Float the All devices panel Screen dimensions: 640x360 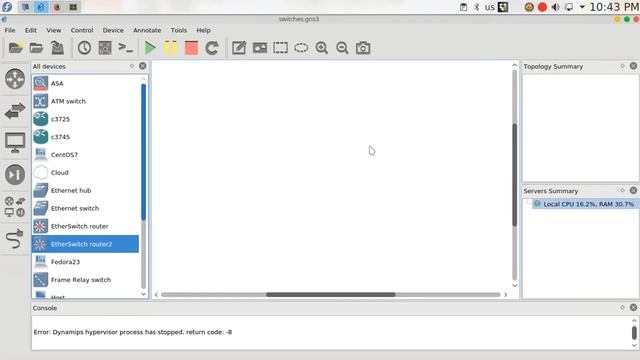132,66
